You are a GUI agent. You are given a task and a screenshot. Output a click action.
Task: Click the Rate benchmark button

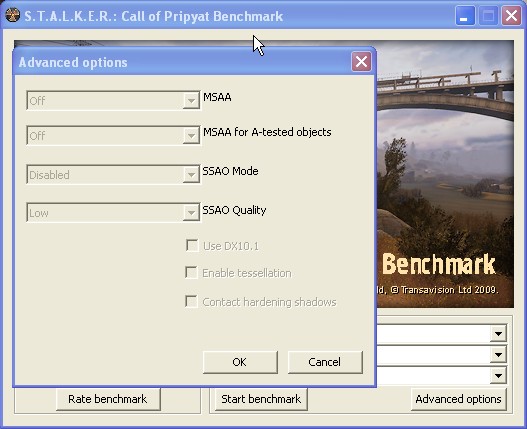[x=108, y=399]
